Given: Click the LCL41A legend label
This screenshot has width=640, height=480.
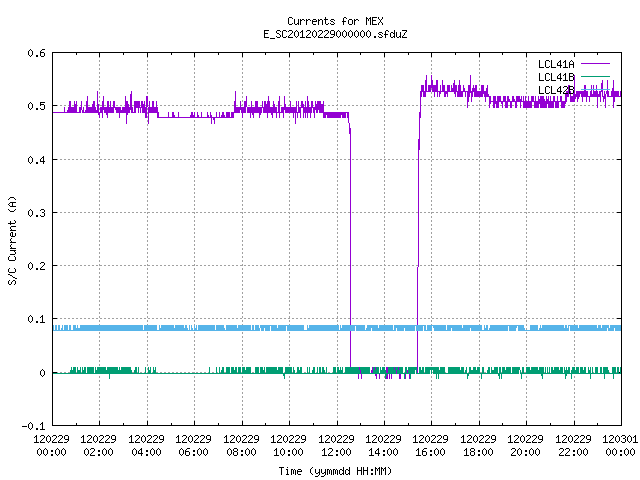Looking at the screenshot, I should coord(556,64).
